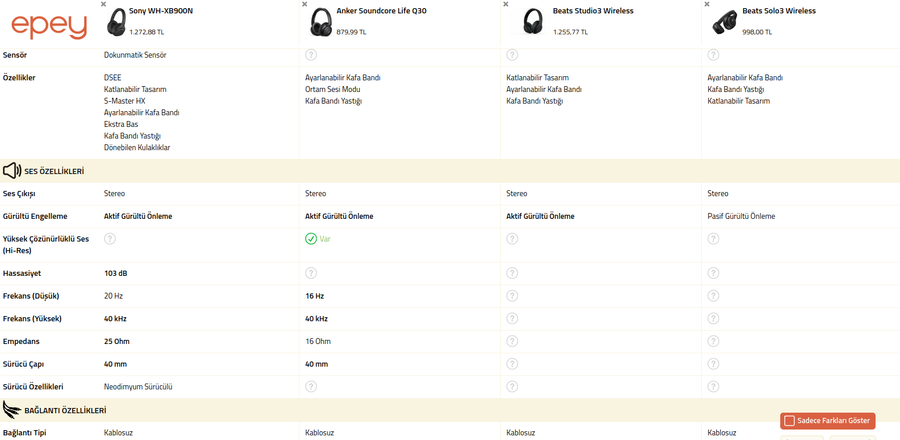This screenshot has height=440, width=900.
Task: Click the Yüksek Çözünürlüklü Ses row label
Action: coord(46,245)
